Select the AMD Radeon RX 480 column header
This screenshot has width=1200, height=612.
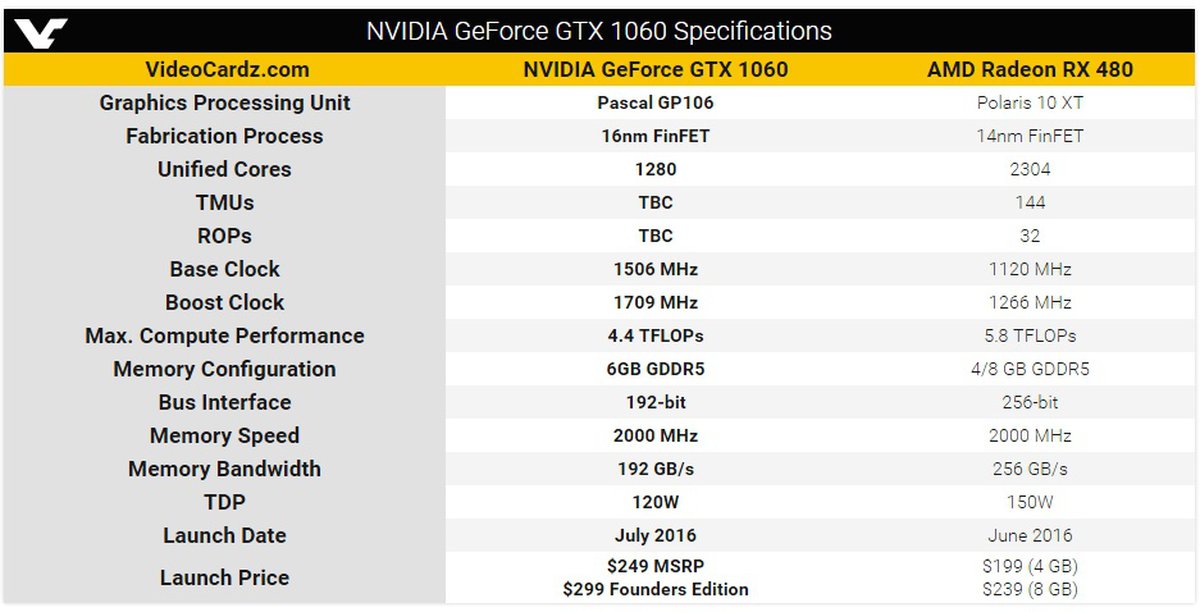(1029, 69)
